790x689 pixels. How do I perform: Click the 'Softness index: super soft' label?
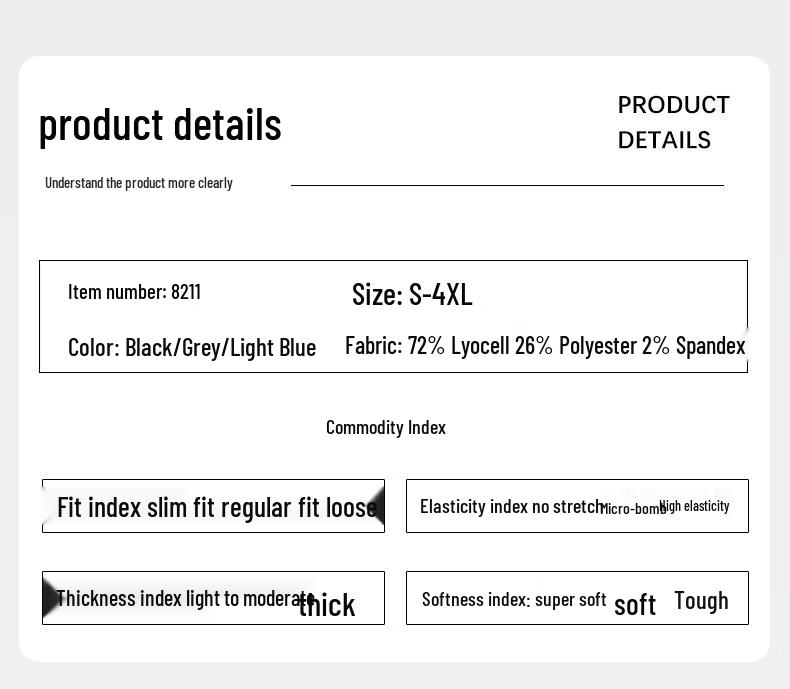[x=514, y=599]
